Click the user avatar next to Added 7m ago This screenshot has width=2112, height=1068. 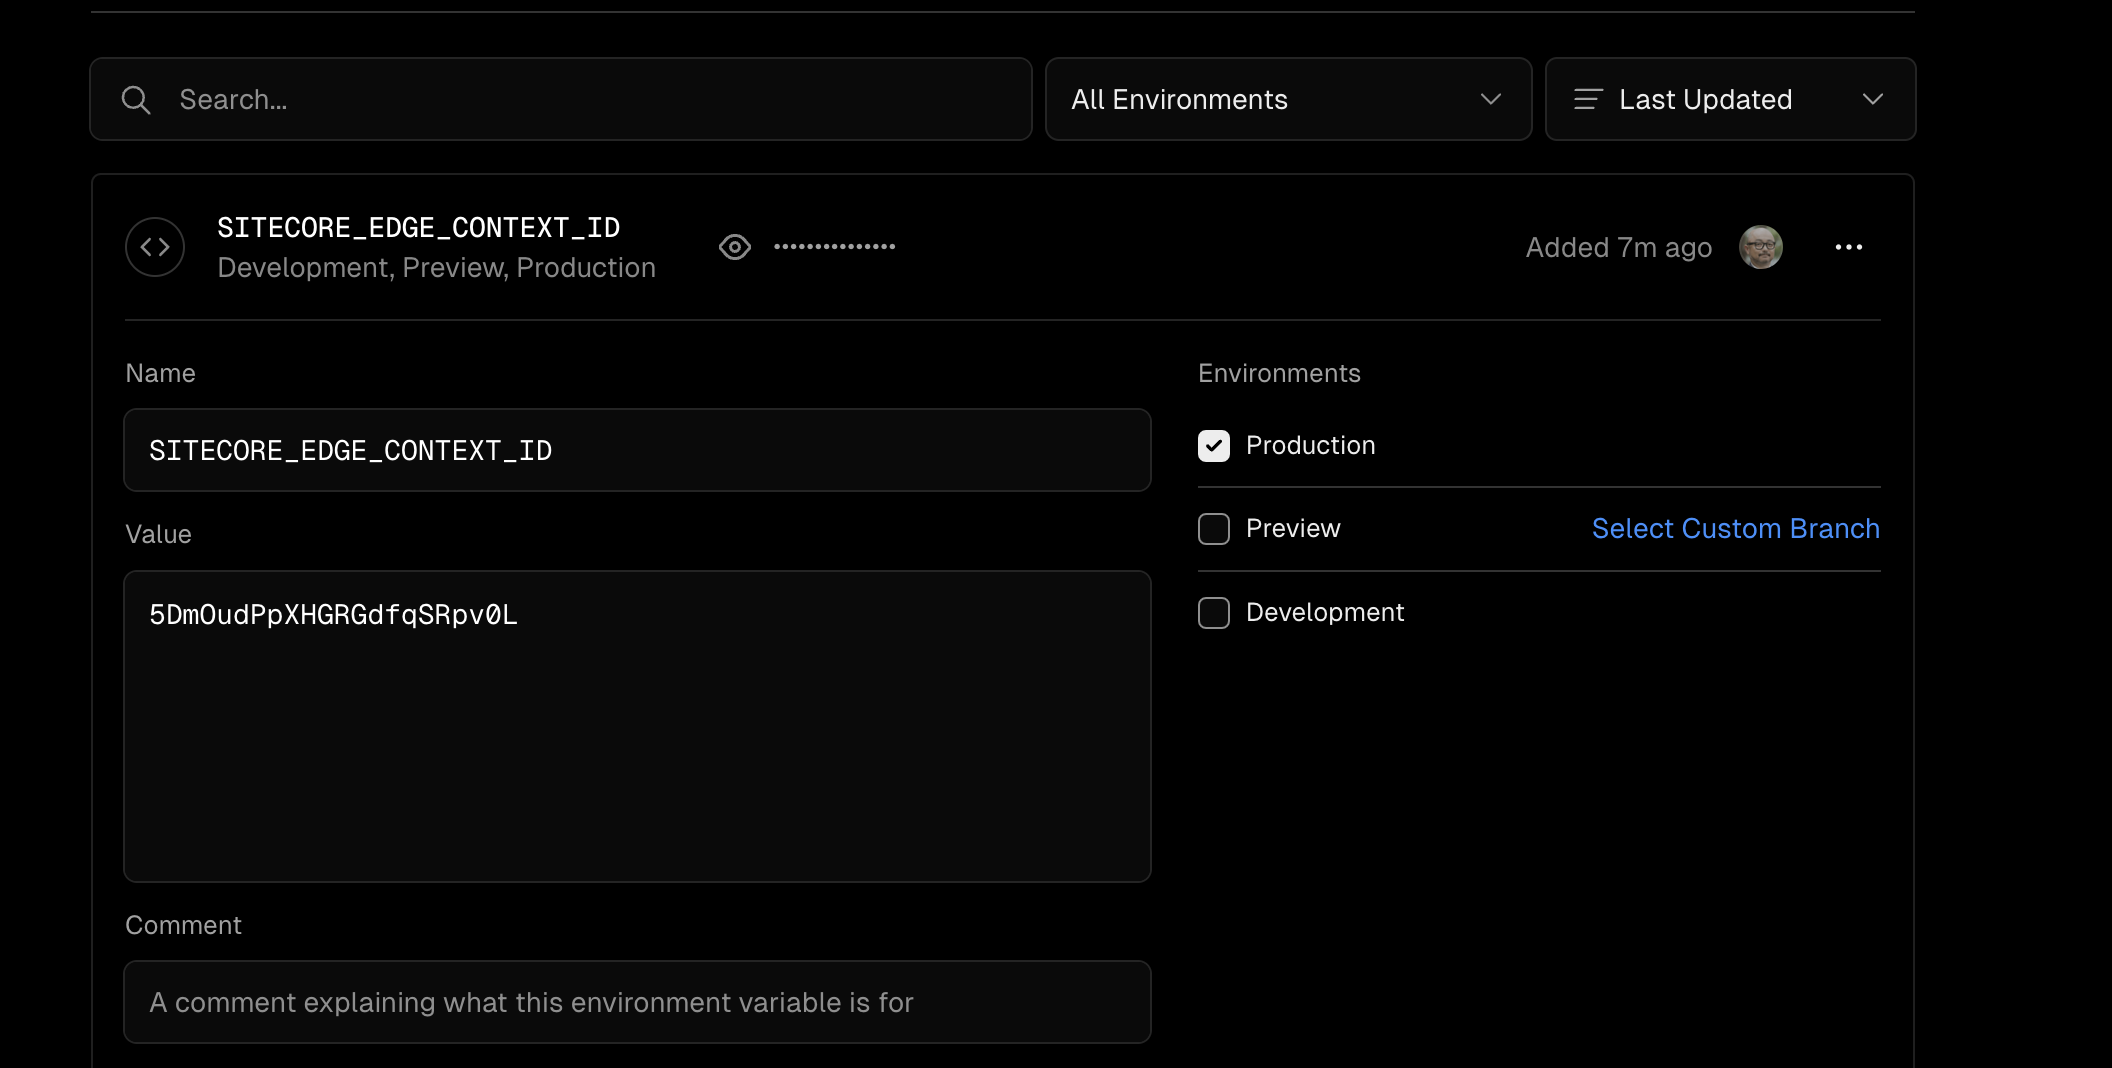[x=1761, y=247]
